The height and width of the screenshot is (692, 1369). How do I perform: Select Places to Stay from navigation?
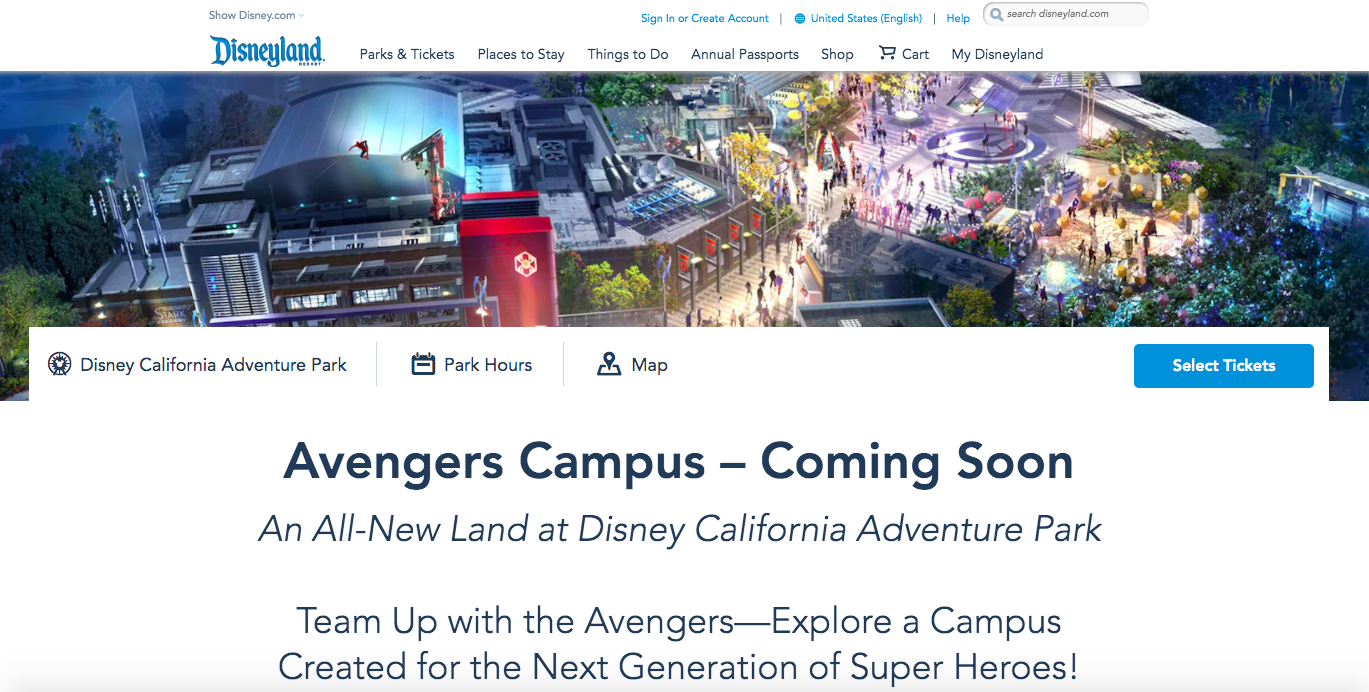(520, 54)
